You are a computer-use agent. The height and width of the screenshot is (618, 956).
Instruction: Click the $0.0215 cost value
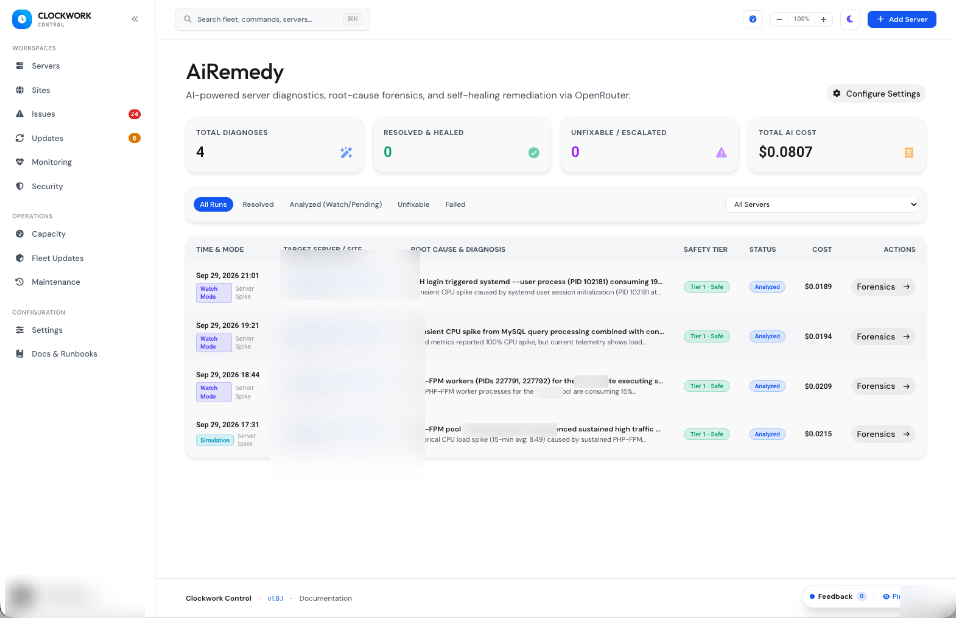818,434
